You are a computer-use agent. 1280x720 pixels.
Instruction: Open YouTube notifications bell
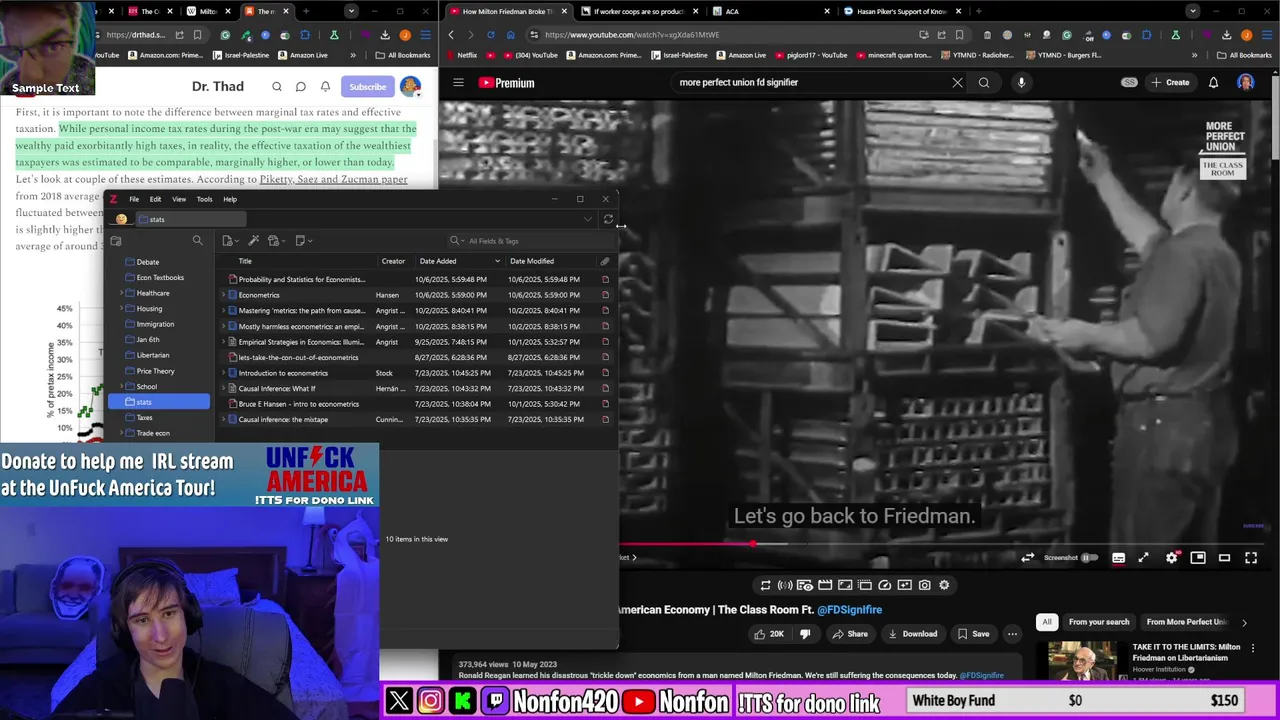[1213, 83]
